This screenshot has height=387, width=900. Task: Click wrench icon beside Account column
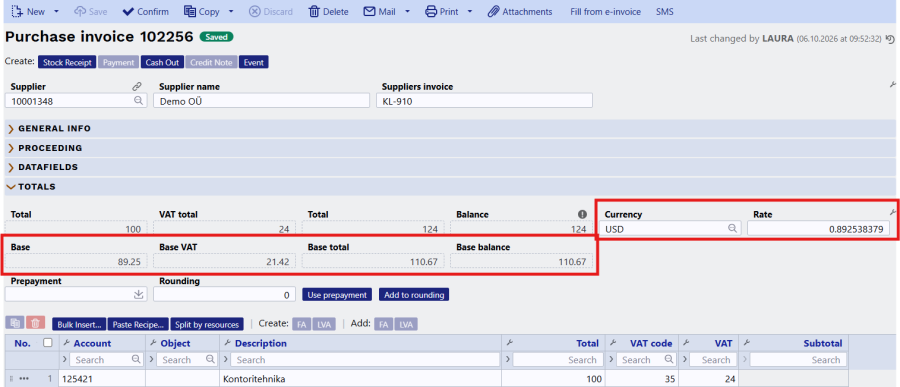(x=66, y=343)
